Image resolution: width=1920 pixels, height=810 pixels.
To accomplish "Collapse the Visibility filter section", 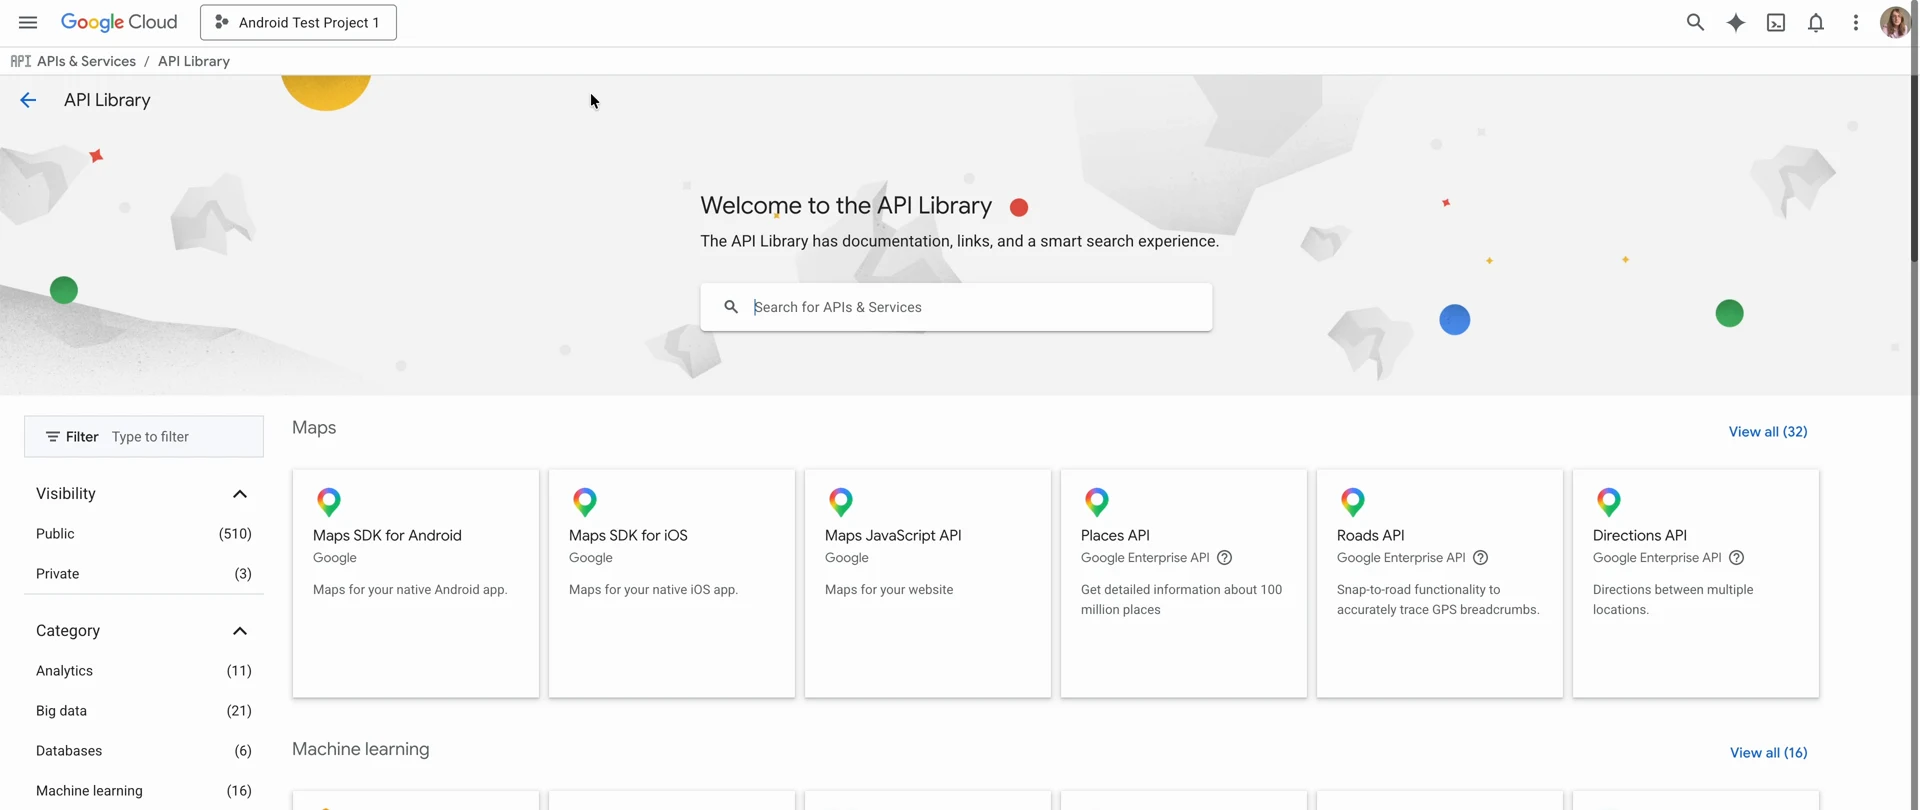I will point(240,494).
